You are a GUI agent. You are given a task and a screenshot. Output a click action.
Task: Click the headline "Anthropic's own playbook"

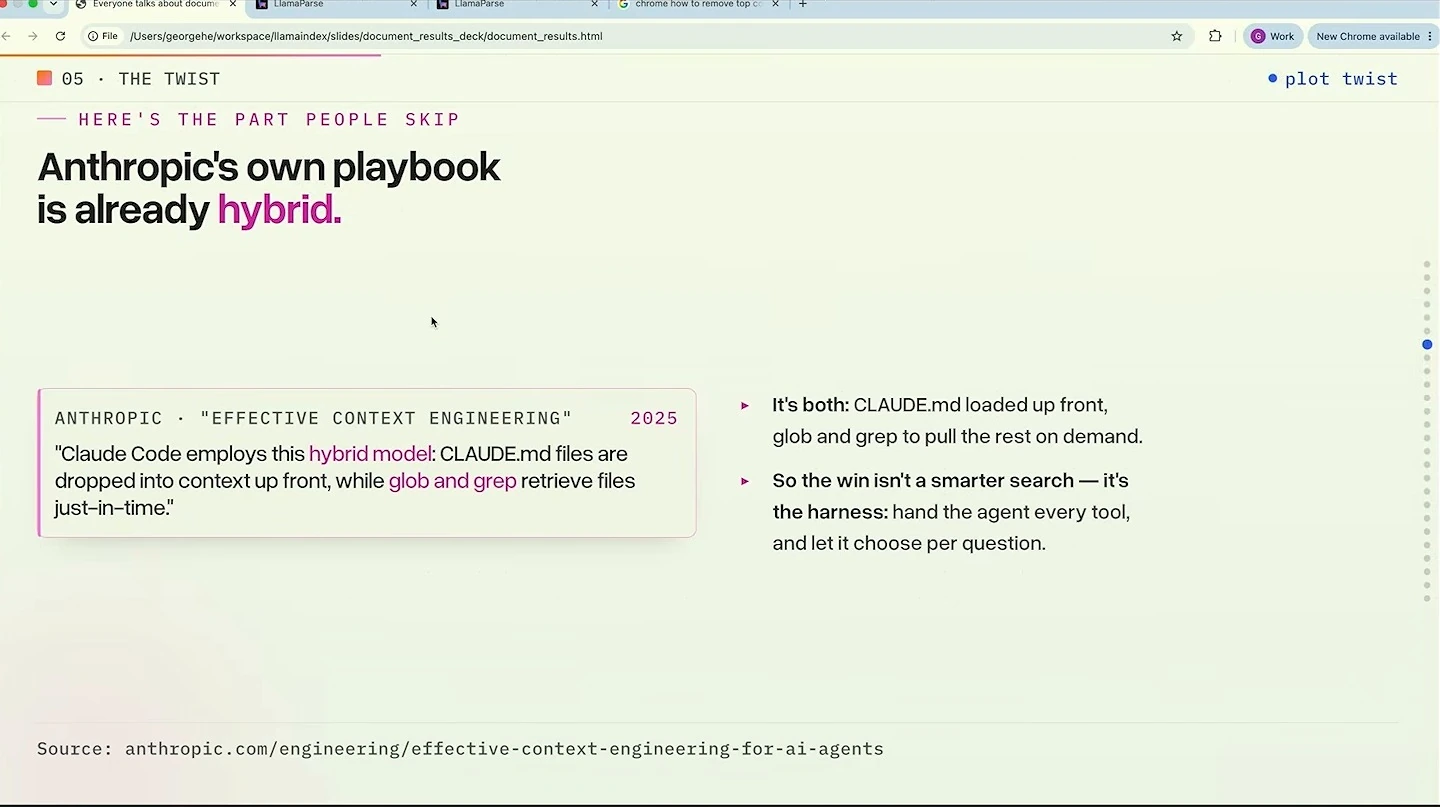(x=269, y=167)
